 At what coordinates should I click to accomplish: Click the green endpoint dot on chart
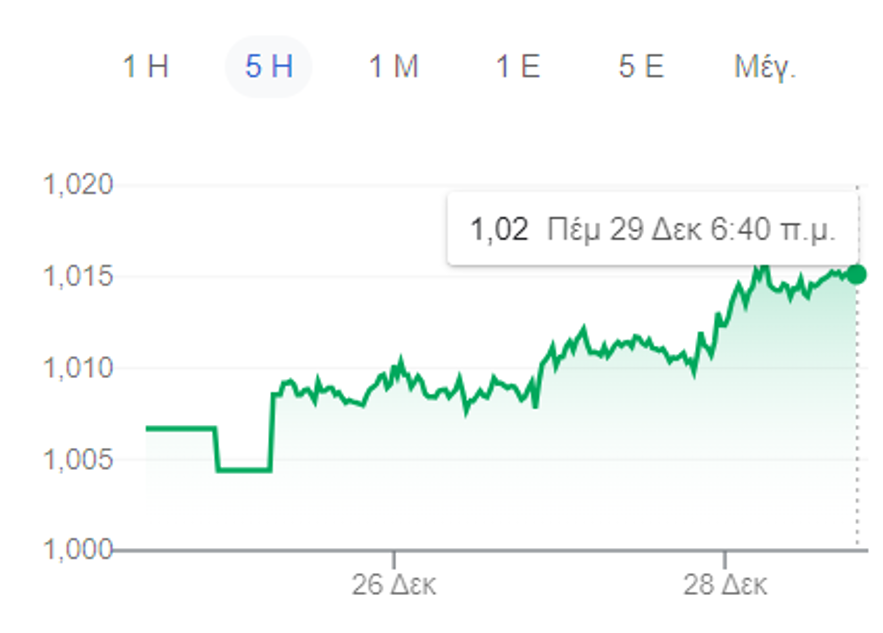pos(856,274)
